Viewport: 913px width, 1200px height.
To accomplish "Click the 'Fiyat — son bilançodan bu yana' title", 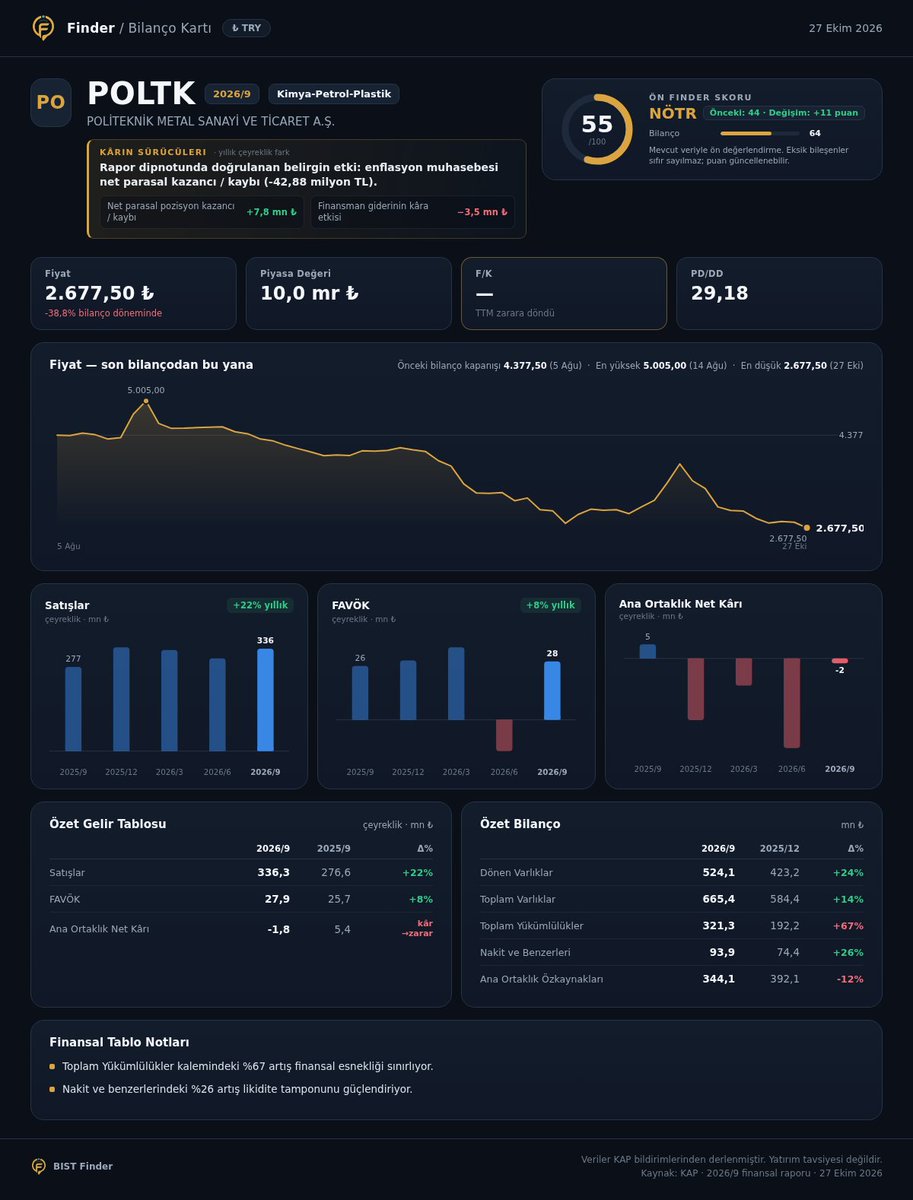I will 151,365.
